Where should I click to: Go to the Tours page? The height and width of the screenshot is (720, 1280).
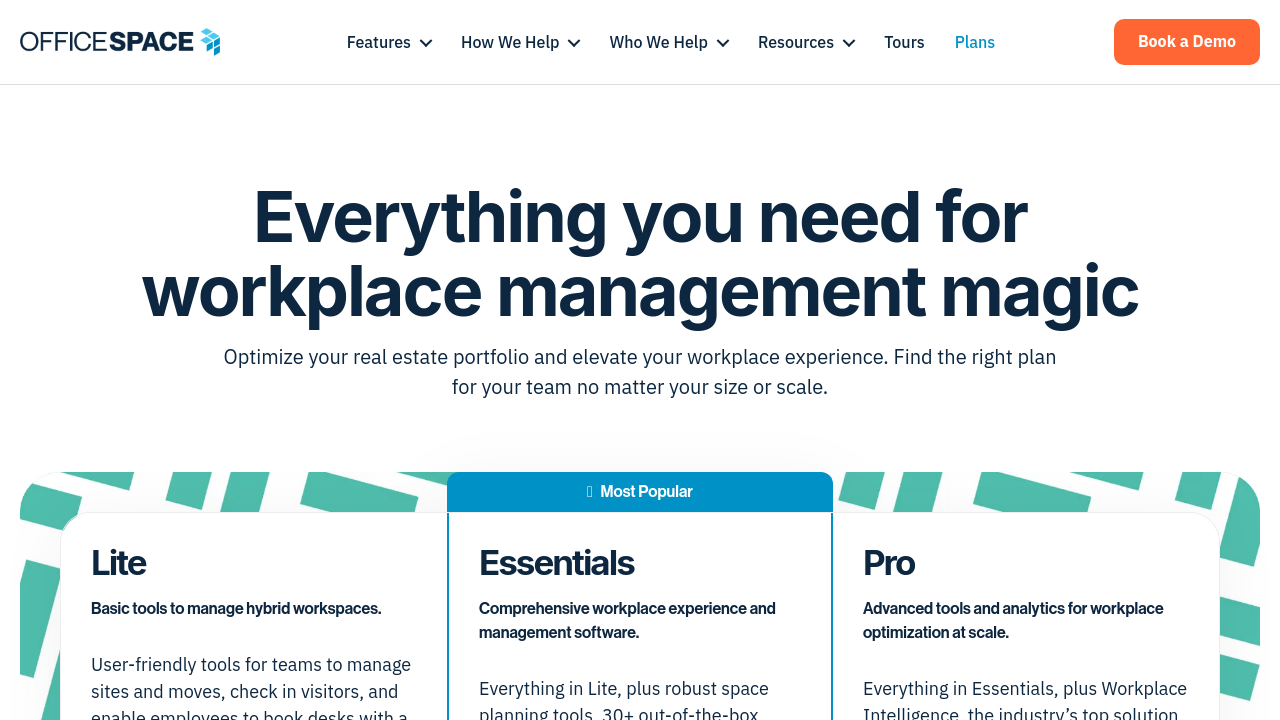click(904, 42)
